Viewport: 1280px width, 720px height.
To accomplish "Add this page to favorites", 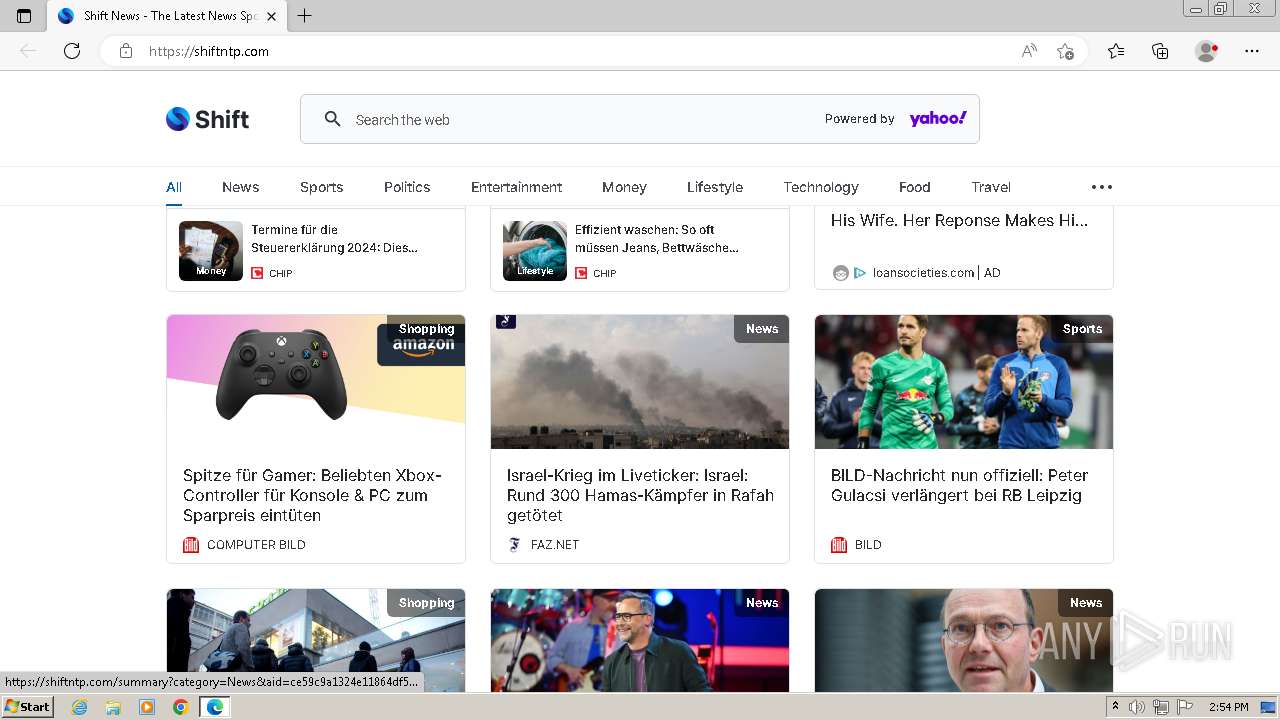I will click(1065, 51).
